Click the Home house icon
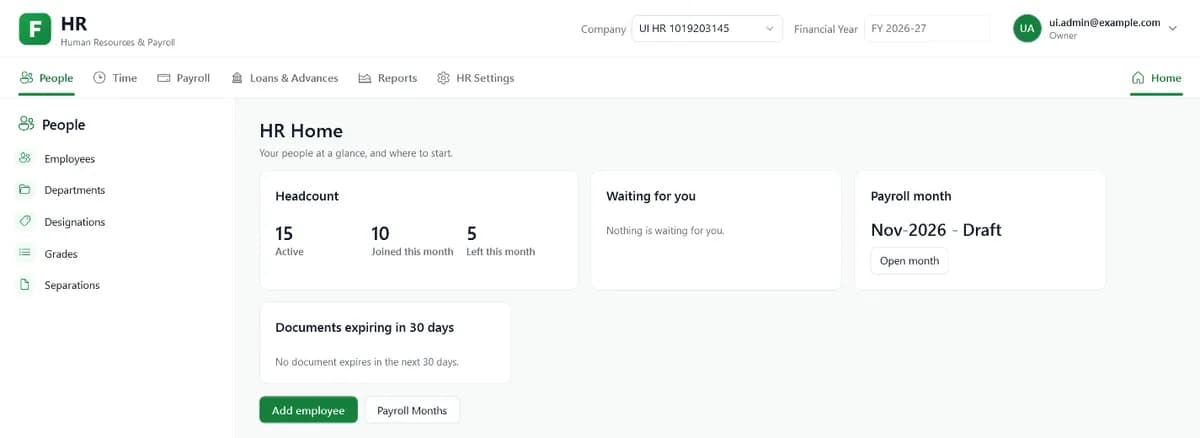This screenshot has height=438, width=1200. point(1137,78)
